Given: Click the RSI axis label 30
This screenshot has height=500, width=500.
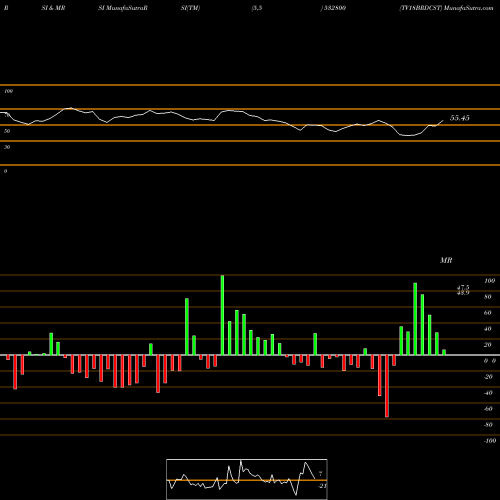Looking at the screenshot, I should (x=7, y=147).
